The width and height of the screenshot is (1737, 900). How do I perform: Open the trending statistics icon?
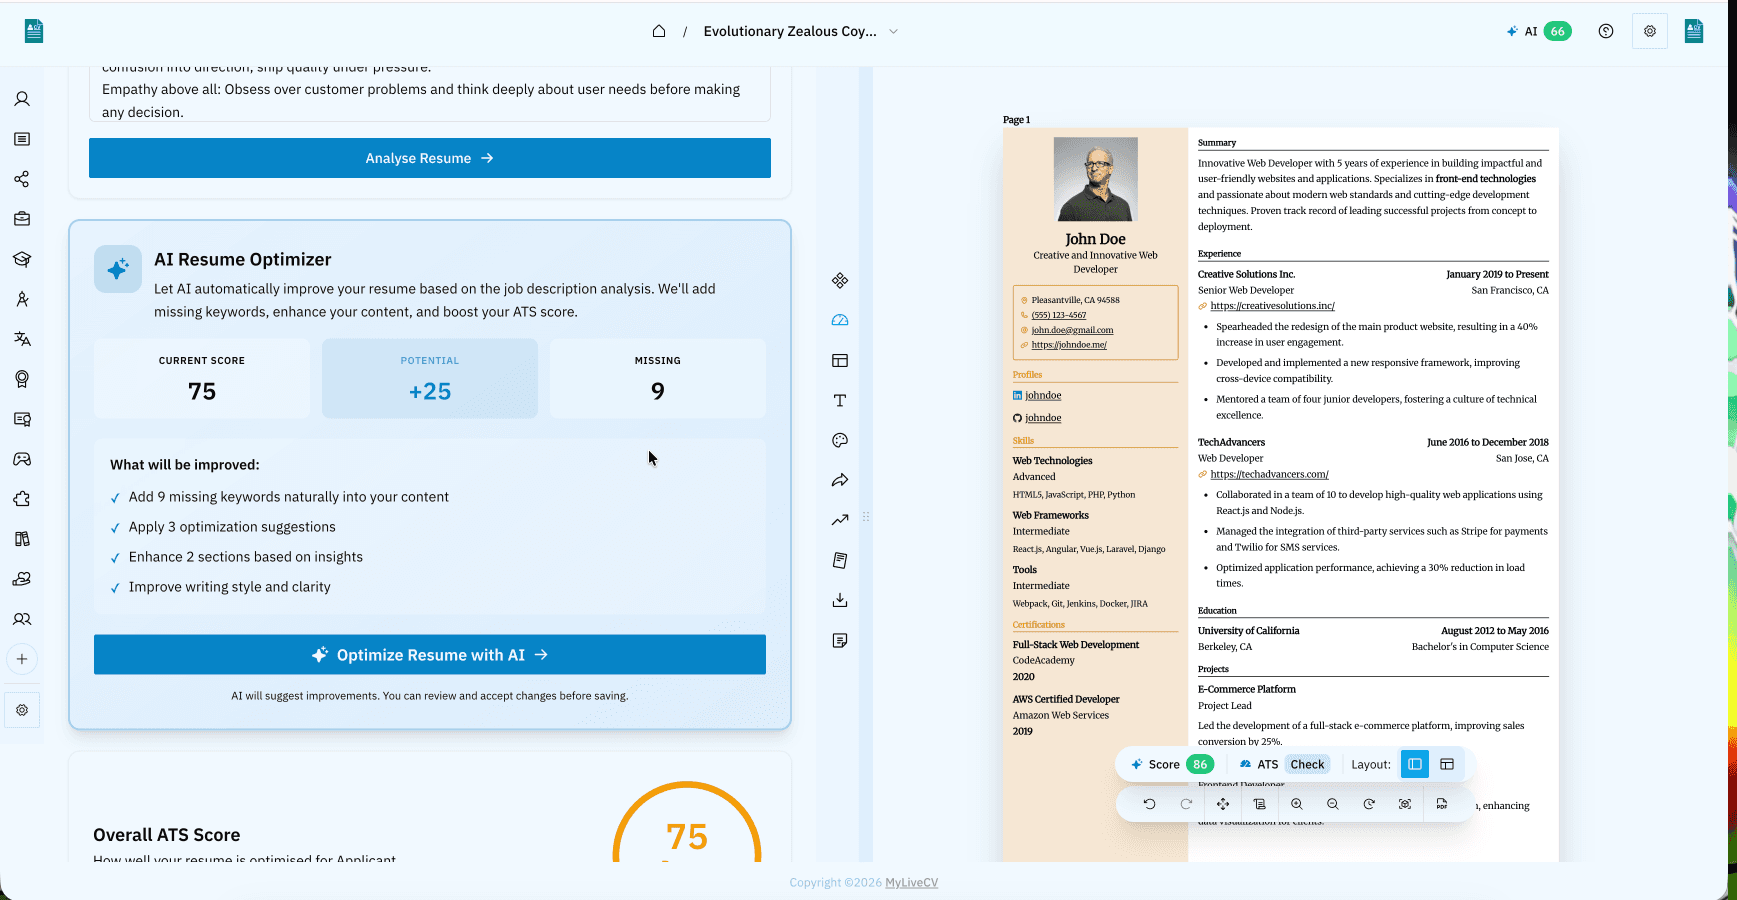[x=840, y=520]
